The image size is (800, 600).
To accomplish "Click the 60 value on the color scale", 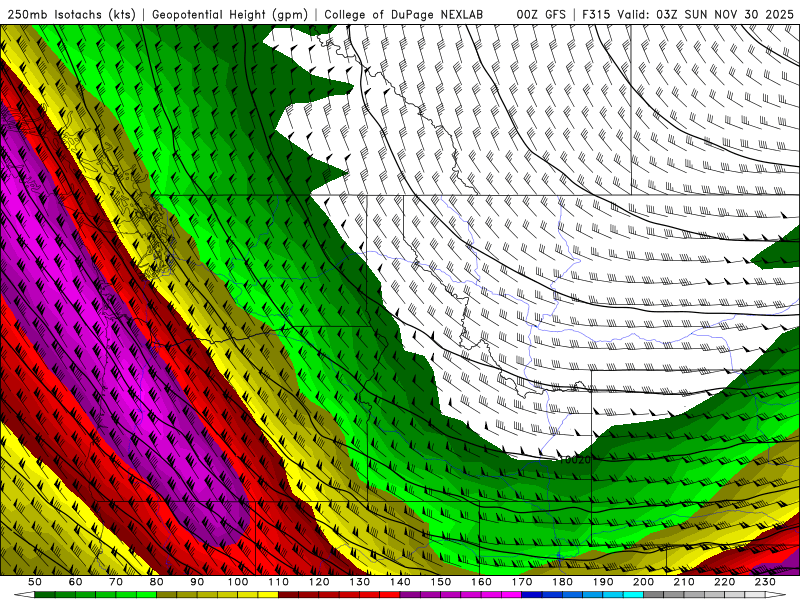I will [x=76, y=582].
